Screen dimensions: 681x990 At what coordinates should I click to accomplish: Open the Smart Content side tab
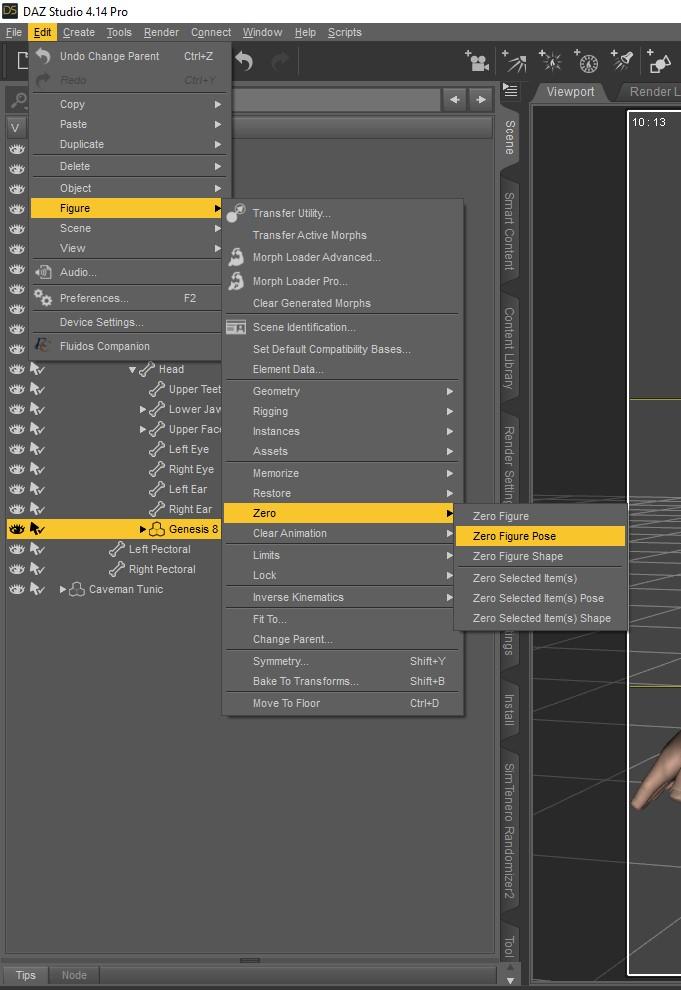[x=509, y=231]
